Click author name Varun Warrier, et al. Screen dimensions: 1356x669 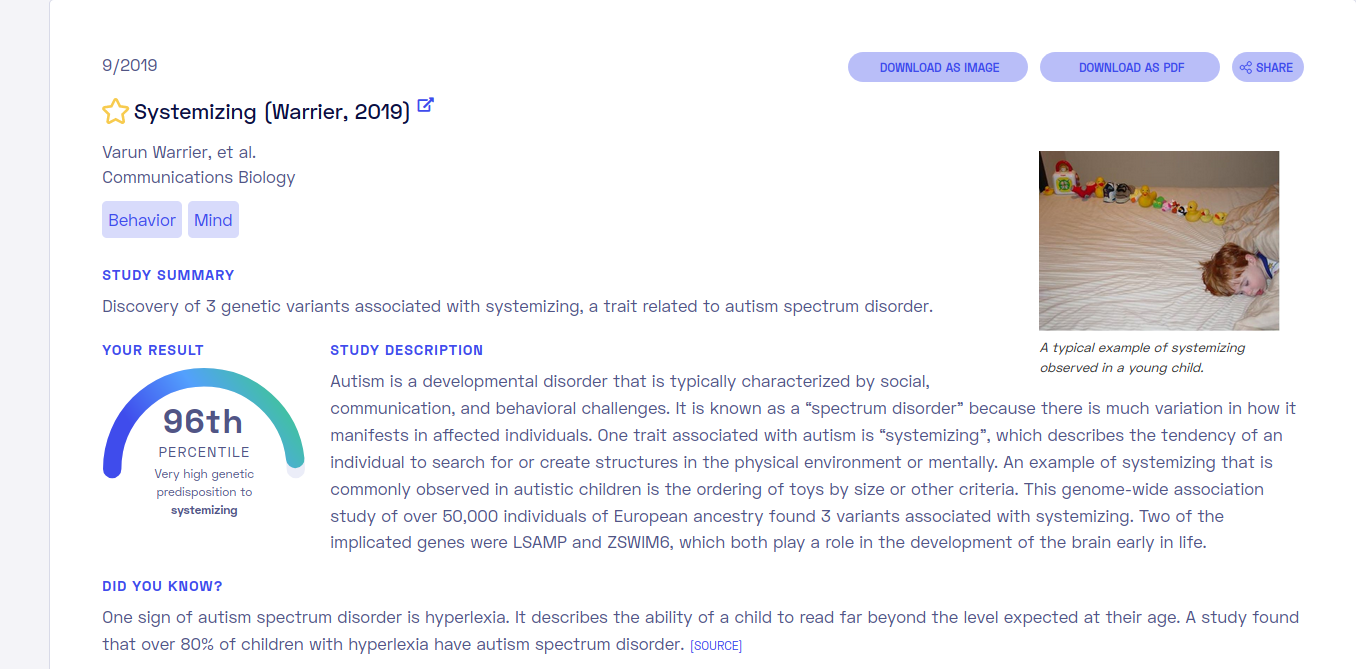pos(179,152)
